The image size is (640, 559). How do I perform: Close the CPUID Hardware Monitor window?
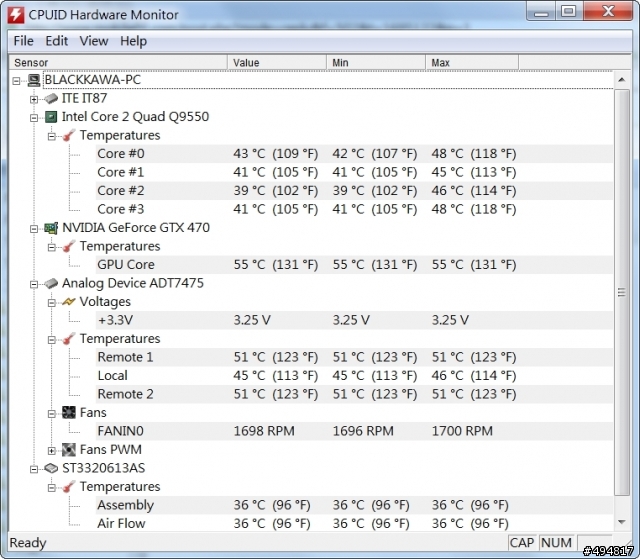coord(608,12)
